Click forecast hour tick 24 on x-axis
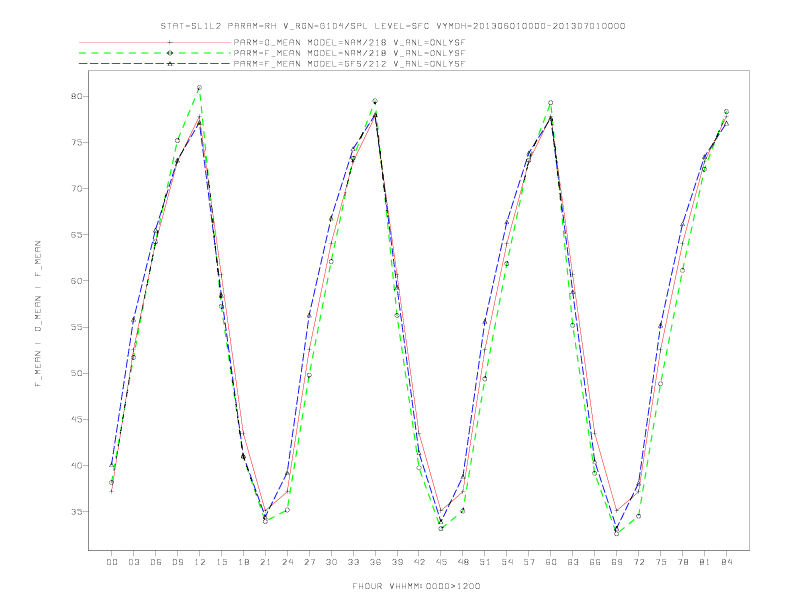The height and width of the screenshot is (612, 792). (x=287, y=562)
